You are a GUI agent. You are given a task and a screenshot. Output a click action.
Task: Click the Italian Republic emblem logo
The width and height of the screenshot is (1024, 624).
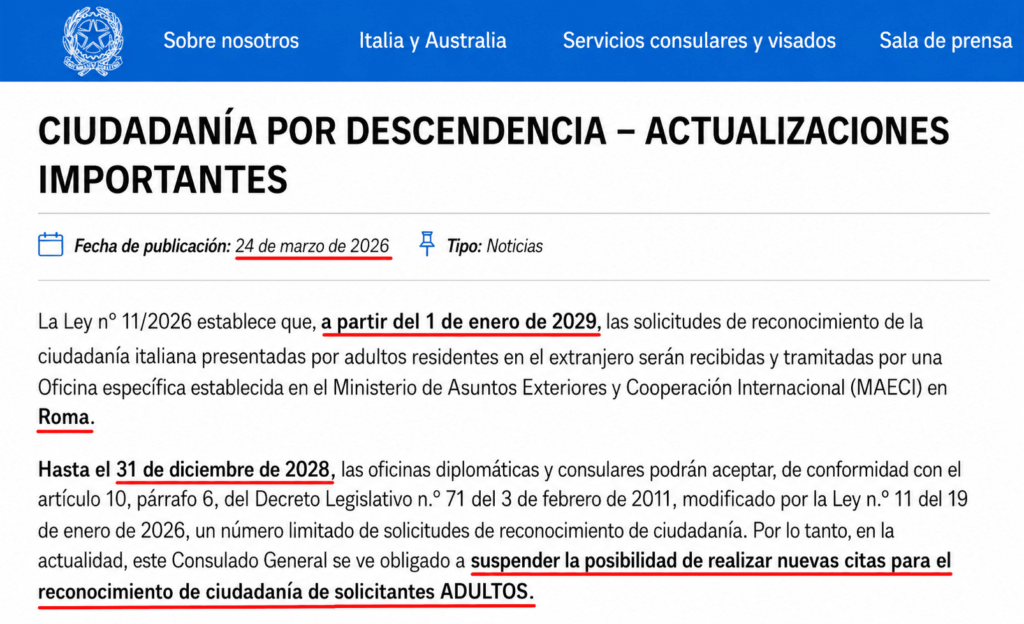click(93, 40)
